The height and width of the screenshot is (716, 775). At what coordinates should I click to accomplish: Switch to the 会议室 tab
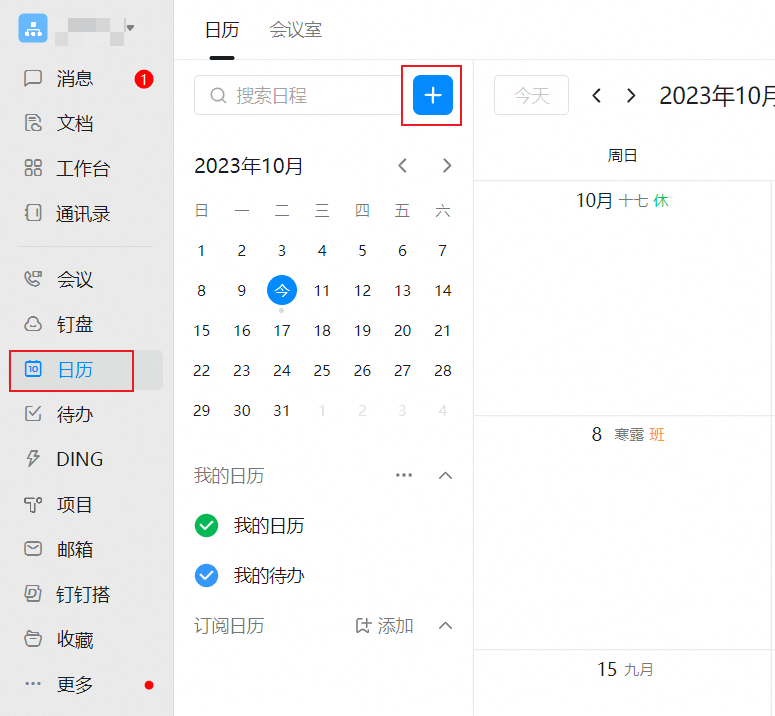295,30
